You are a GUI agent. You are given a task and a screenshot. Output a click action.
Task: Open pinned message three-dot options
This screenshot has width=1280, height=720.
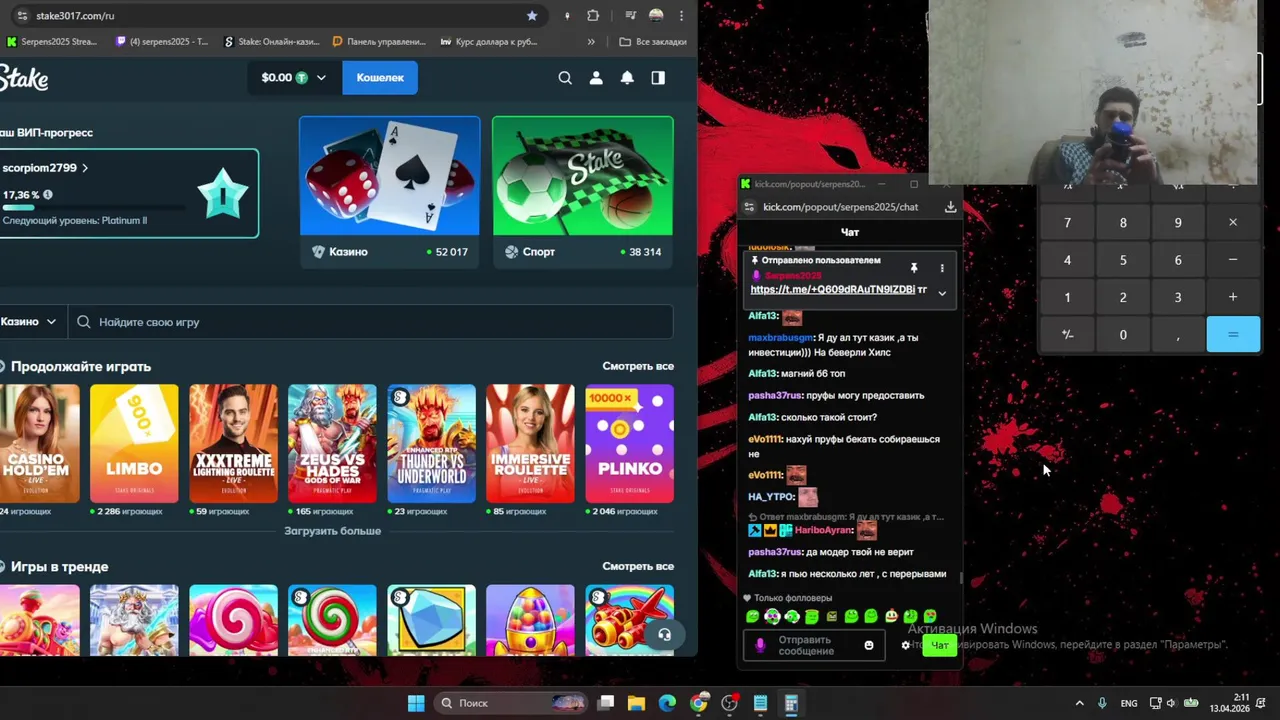point(941,268)
